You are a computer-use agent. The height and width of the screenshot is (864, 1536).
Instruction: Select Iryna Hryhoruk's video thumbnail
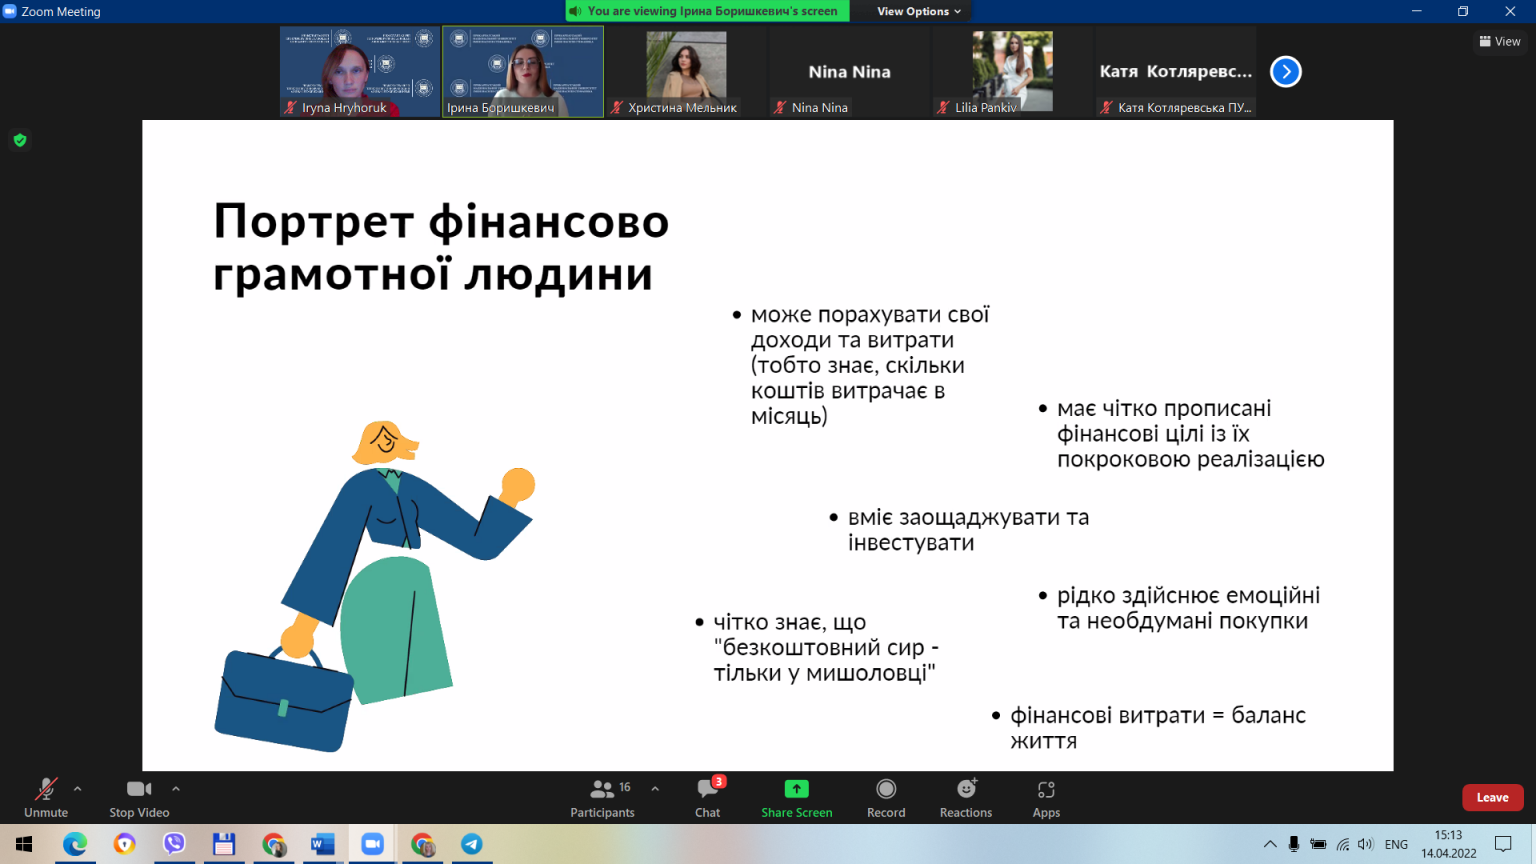click(360, 72)
